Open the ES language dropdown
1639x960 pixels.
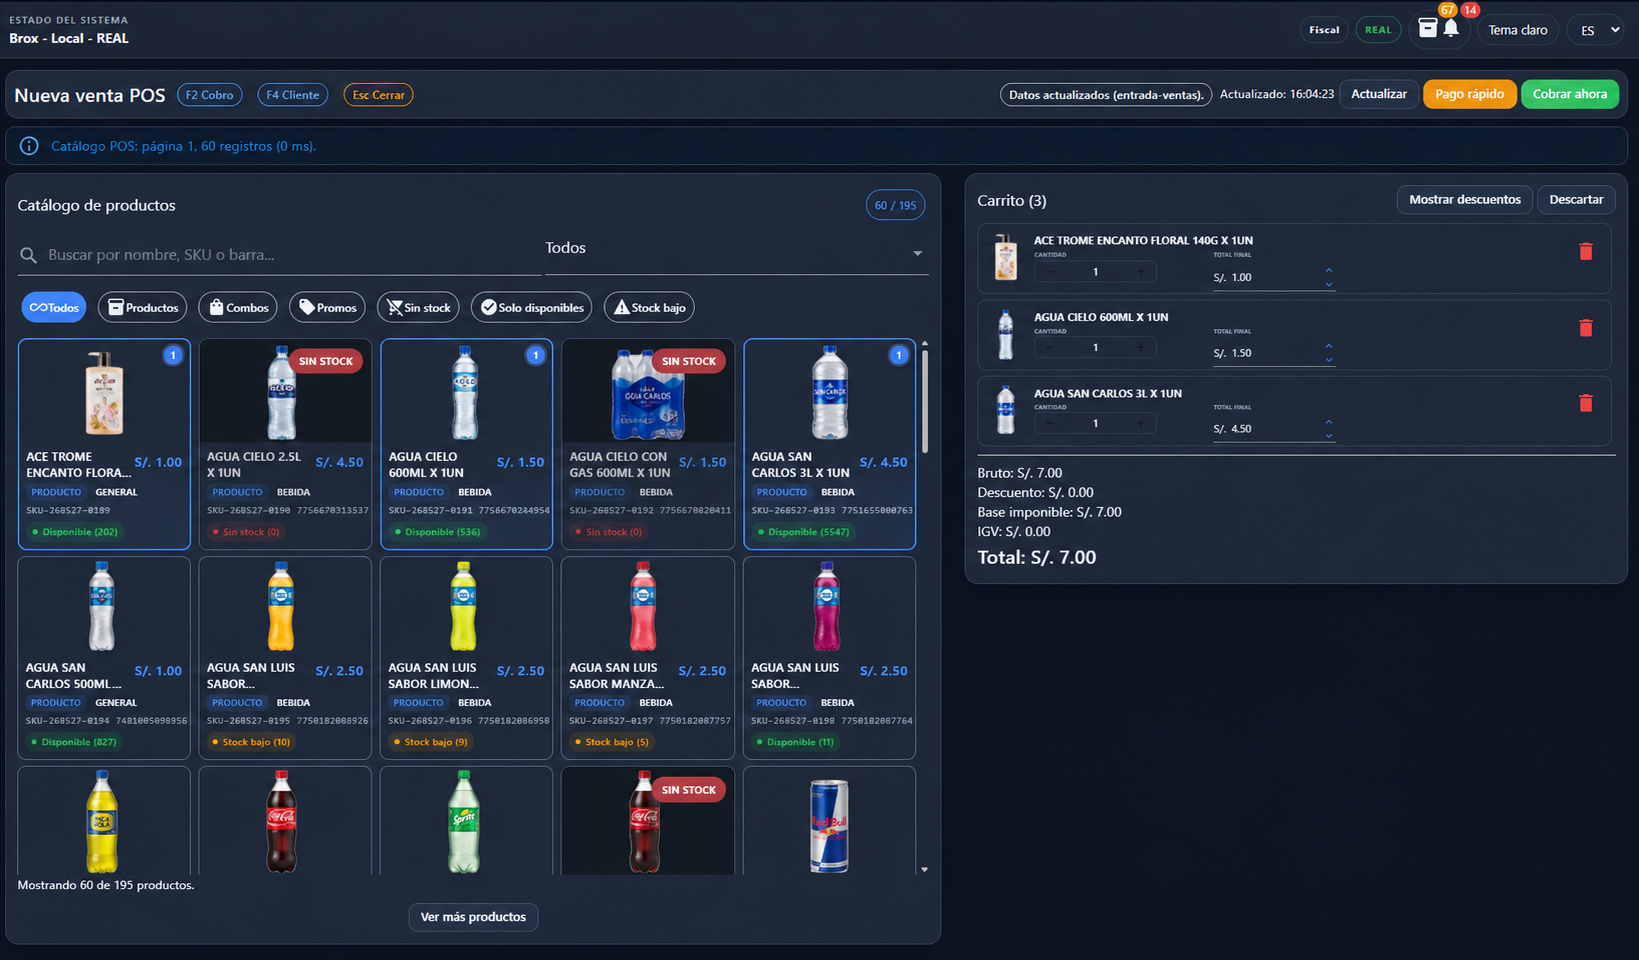click(1595, 30)
